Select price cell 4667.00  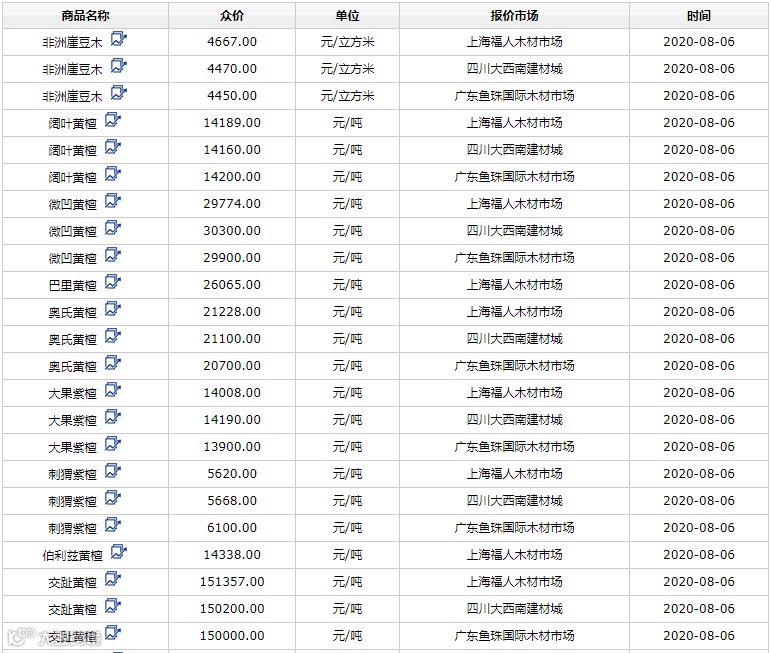click(x=232, y=42)
